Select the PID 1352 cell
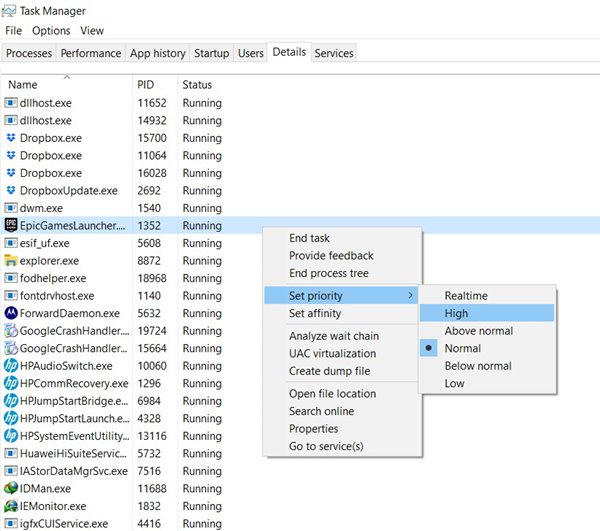This screenshot has height=531, width=600. pos(149,226)
